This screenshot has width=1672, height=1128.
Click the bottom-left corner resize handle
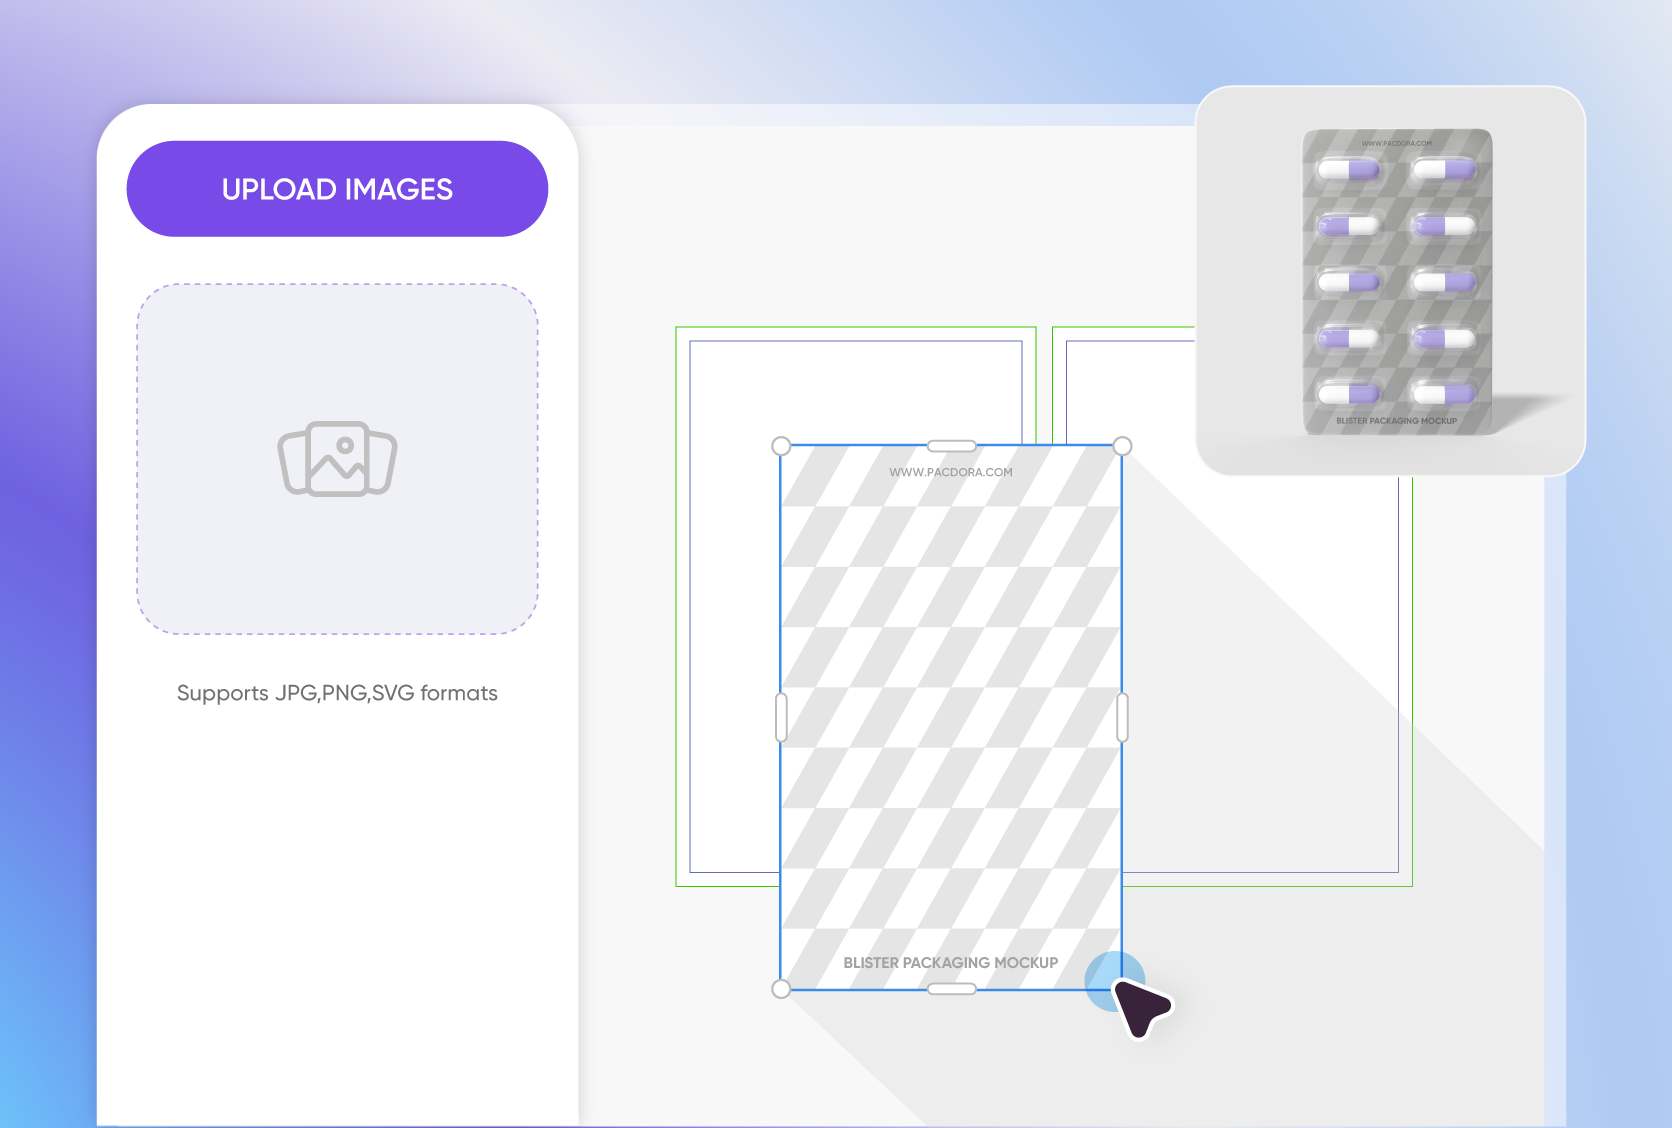click(781, 989)
